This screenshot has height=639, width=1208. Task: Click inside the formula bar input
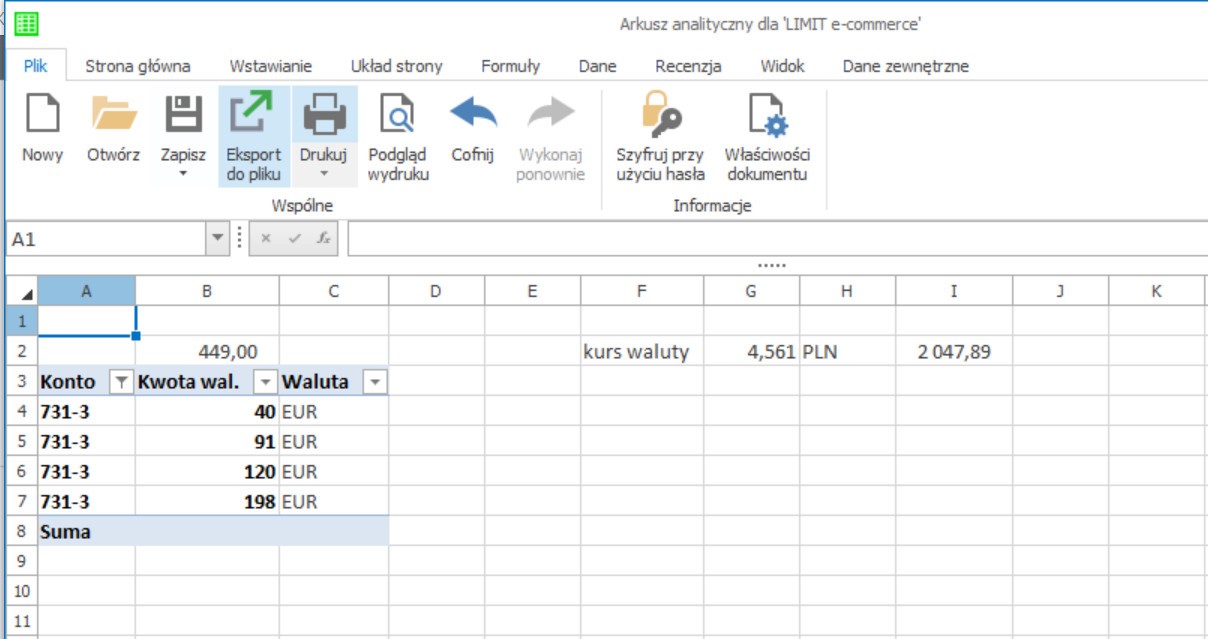pos(777,240)
